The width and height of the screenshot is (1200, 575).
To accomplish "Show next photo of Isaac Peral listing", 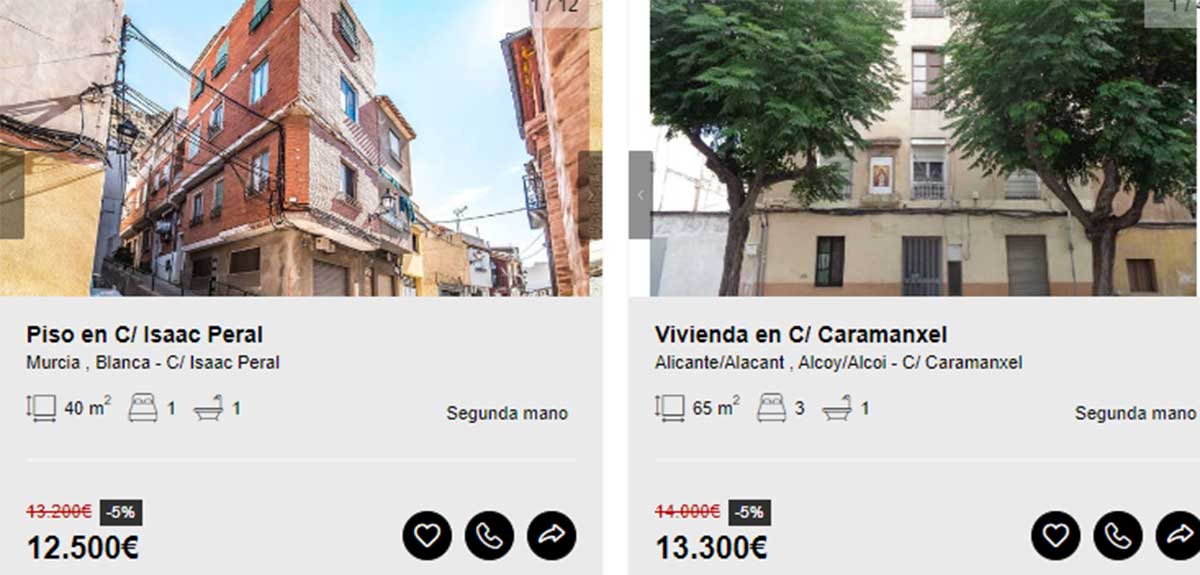I will 590,195.
